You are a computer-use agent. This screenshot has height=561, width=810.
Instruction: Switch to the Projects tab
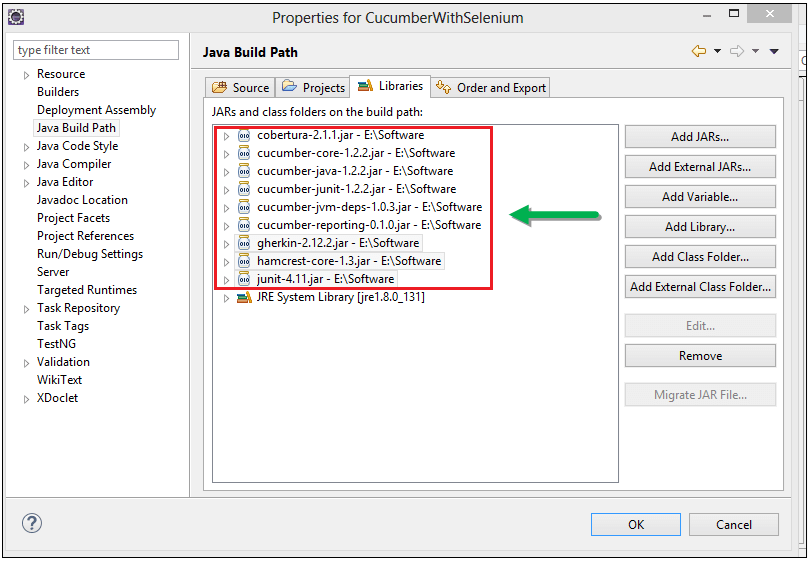pyautogui.click(x=313, y=88)
